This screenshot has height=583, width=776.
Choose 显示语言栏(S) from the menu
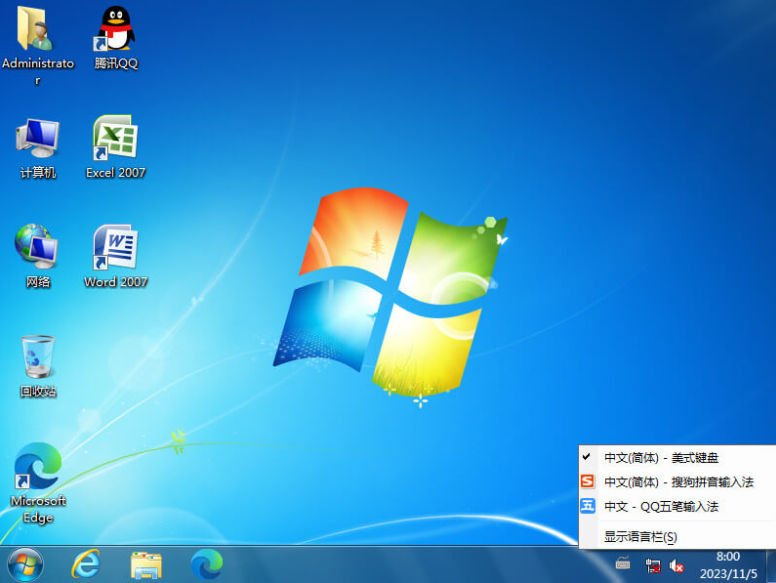pos(677,536)
